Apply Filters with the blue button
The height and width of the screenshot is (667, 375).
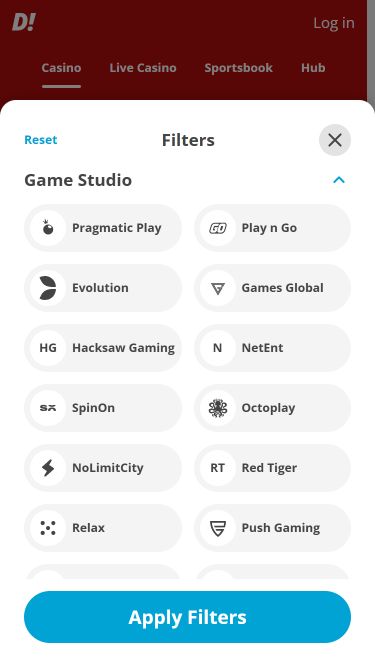click(188, 617)
